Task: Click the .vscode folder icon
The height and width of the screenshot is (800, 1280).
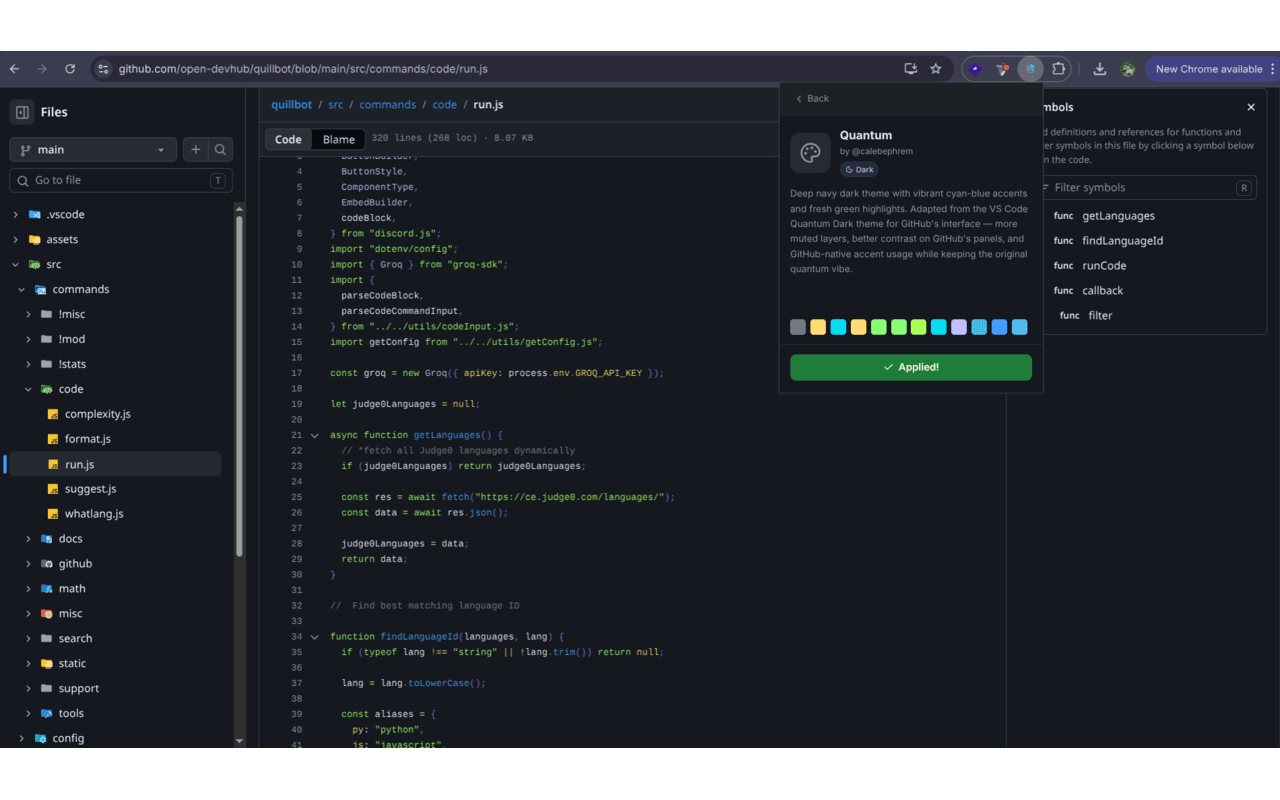Action: click(35, 215)
